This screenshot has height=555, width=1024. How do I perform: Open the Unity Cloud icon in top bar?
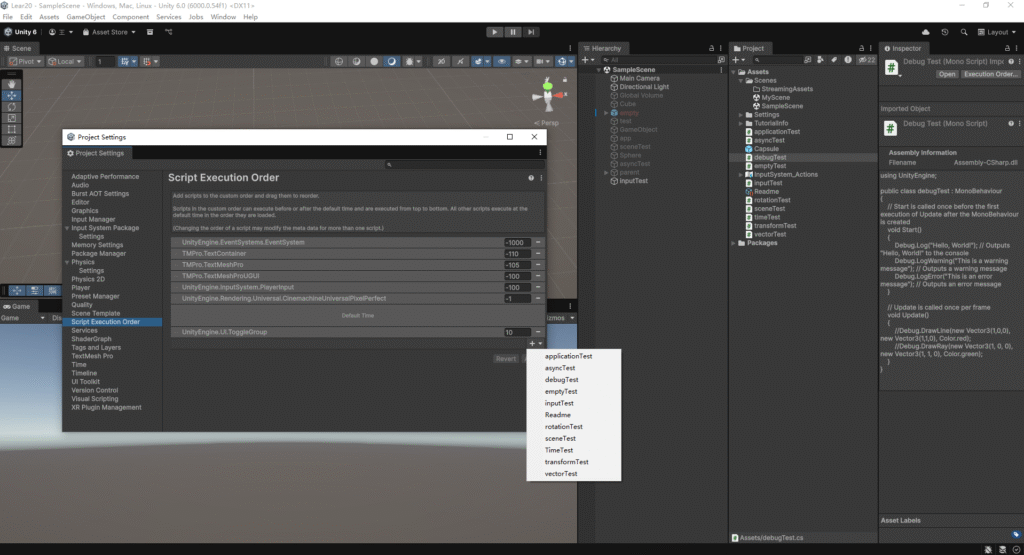[925, 32]
